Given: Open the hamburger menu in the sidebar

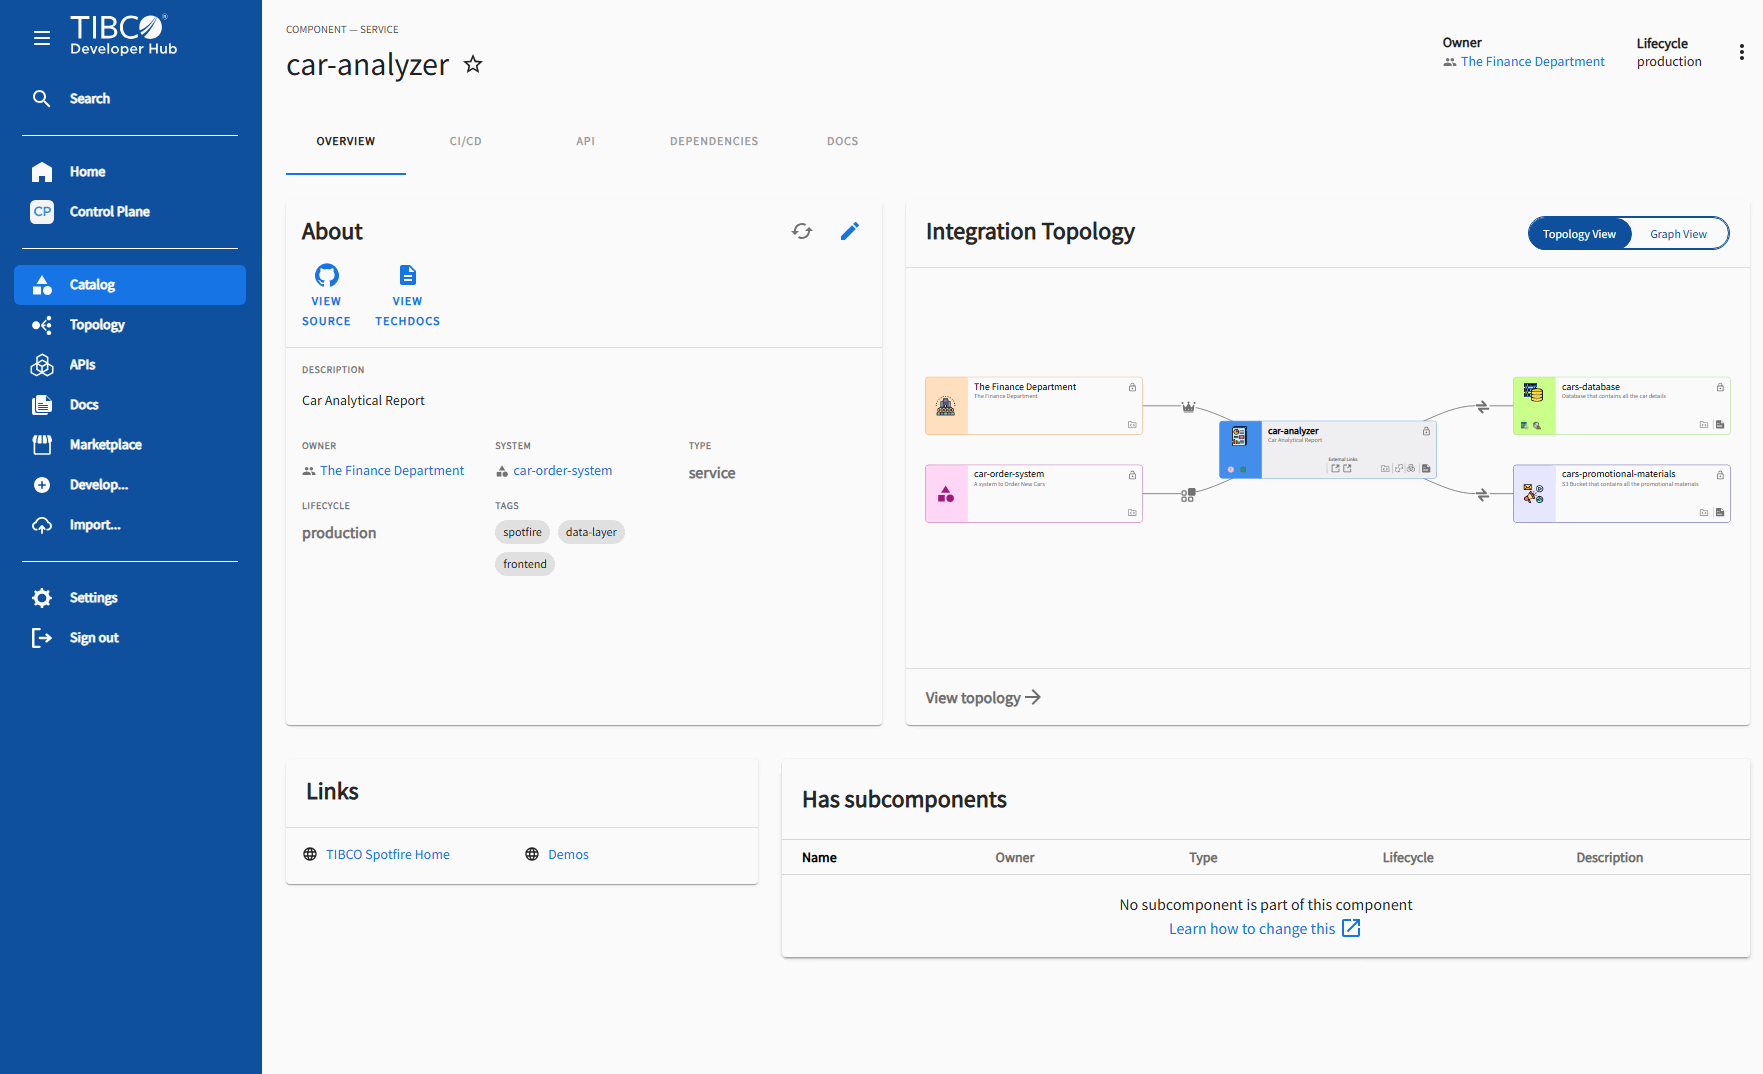Looking at the screenshot, I should point(41,38).
